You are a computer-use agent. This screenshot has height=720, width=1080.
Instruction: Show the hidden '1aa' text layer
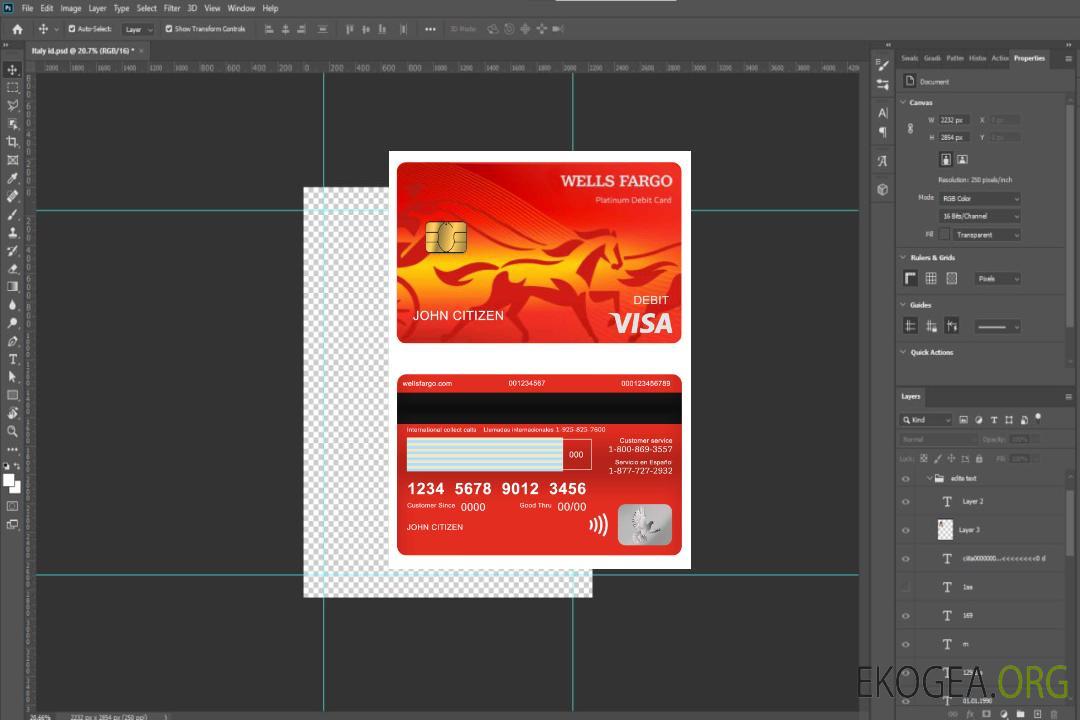point(906,587)
